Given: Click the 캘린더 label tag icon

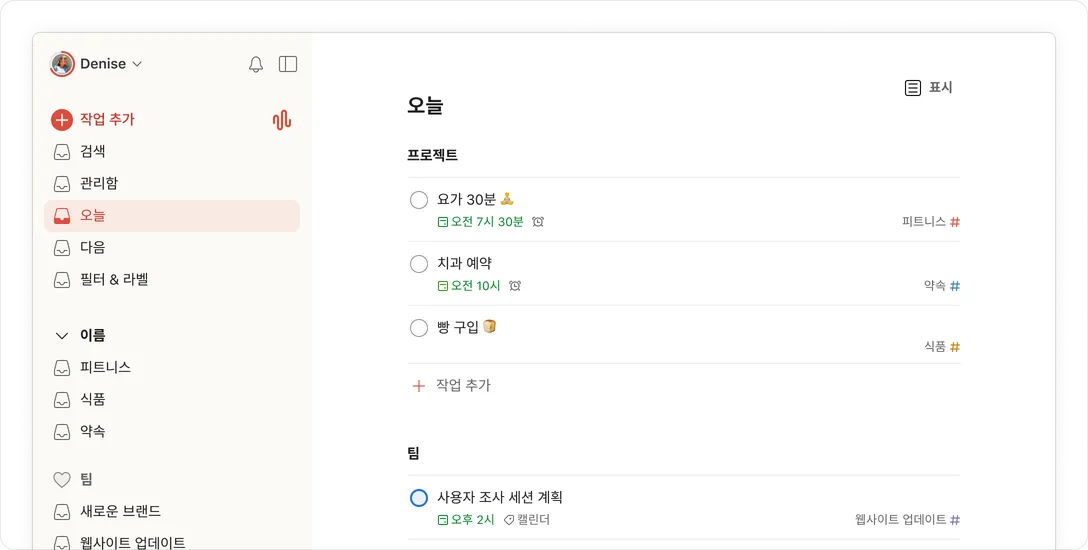Looking at the screenshot, I should pyautogui.click(x=509, y=520).
